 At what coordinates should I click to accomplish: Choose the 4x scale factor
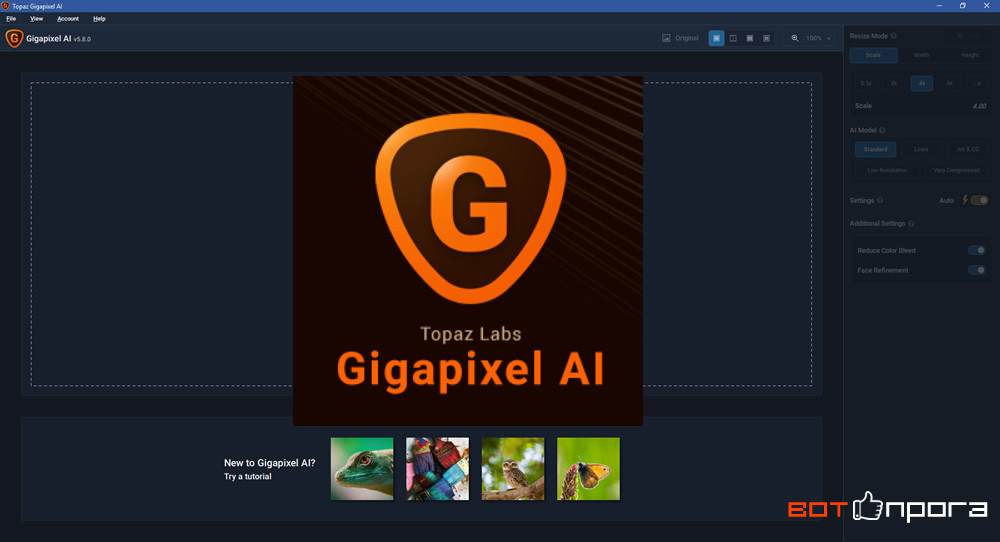click(x=922, y=84)
